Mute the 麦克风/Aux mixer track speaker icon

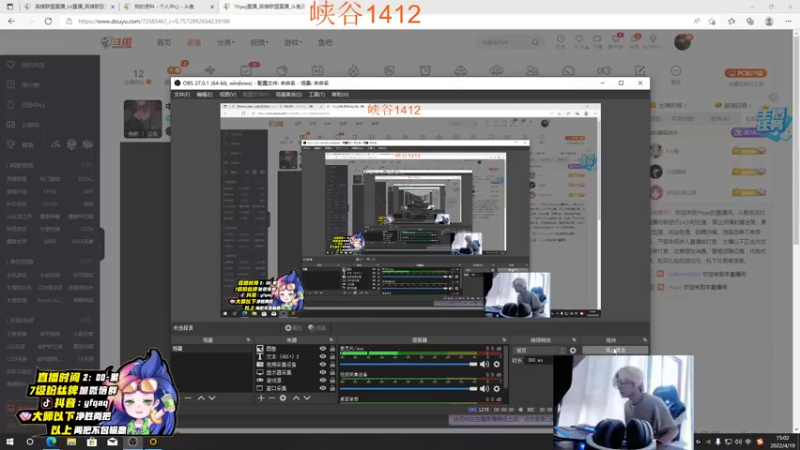click(484, 364)
